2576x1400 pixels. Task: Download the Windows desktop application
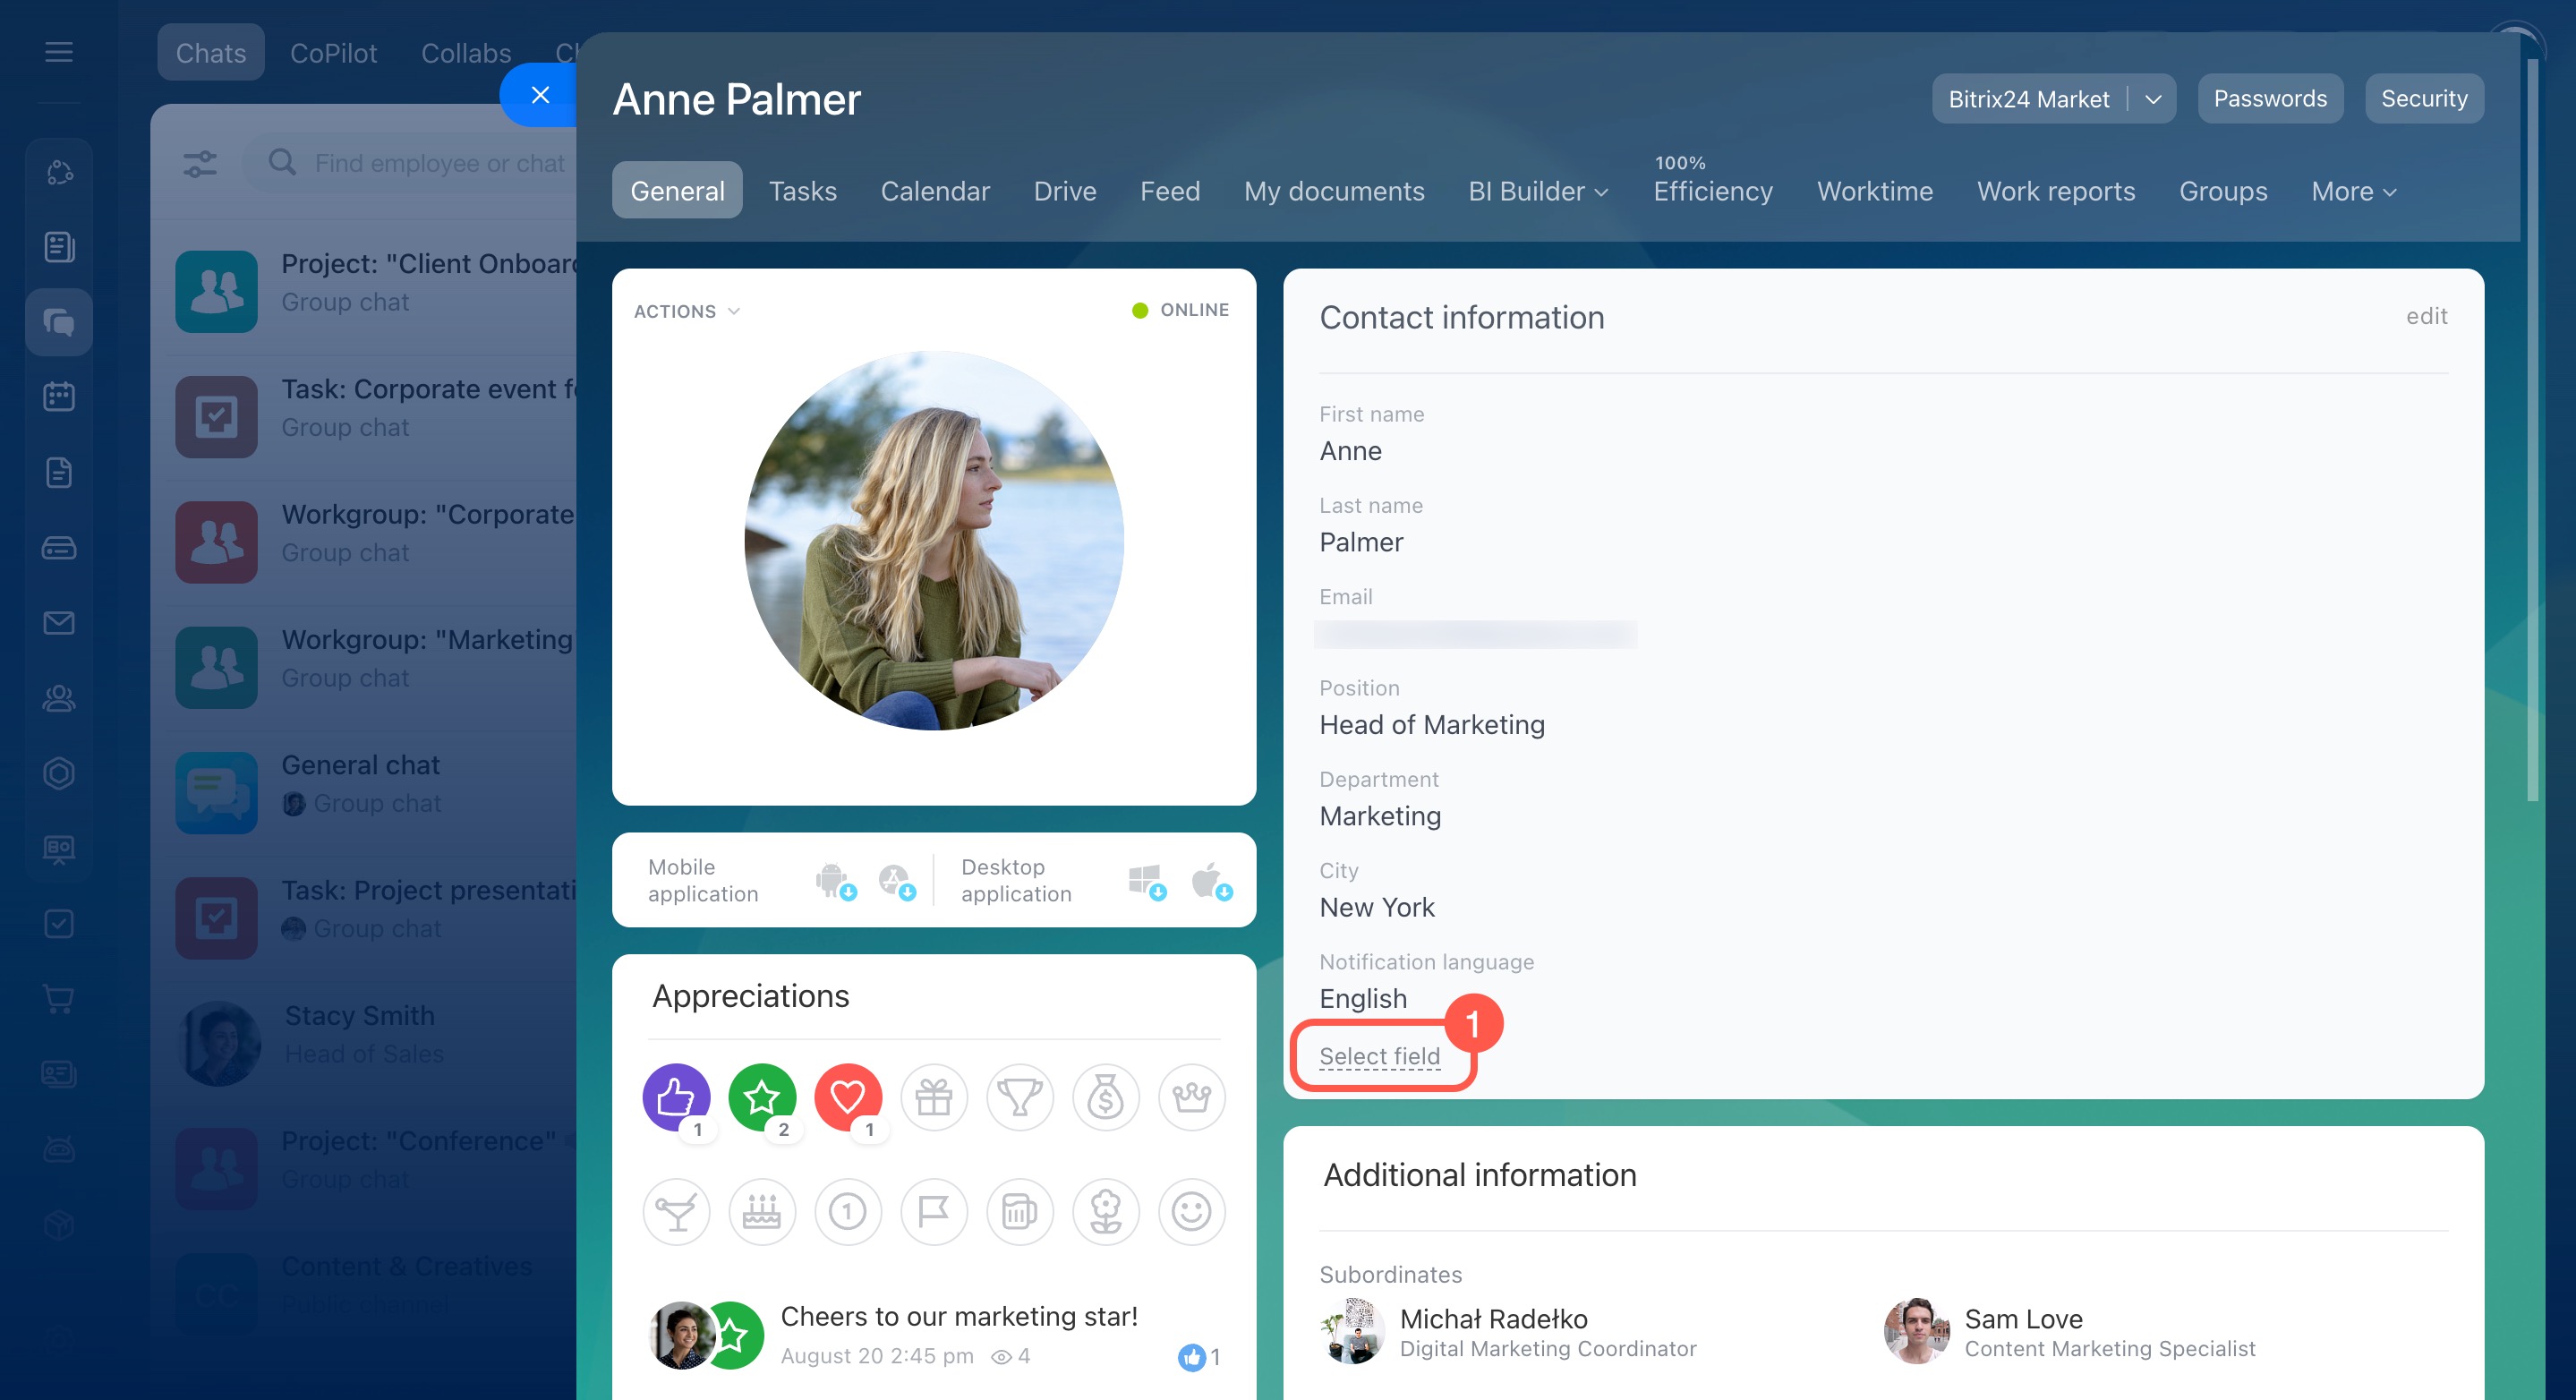tap(1147, 881)
